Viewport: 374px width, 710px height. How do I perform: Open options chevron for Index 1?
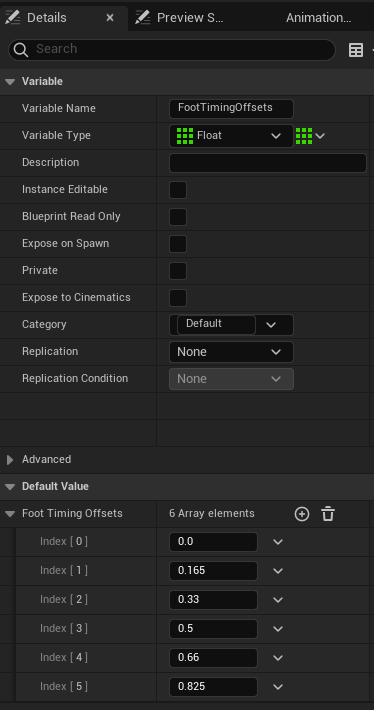click(278, 571)
